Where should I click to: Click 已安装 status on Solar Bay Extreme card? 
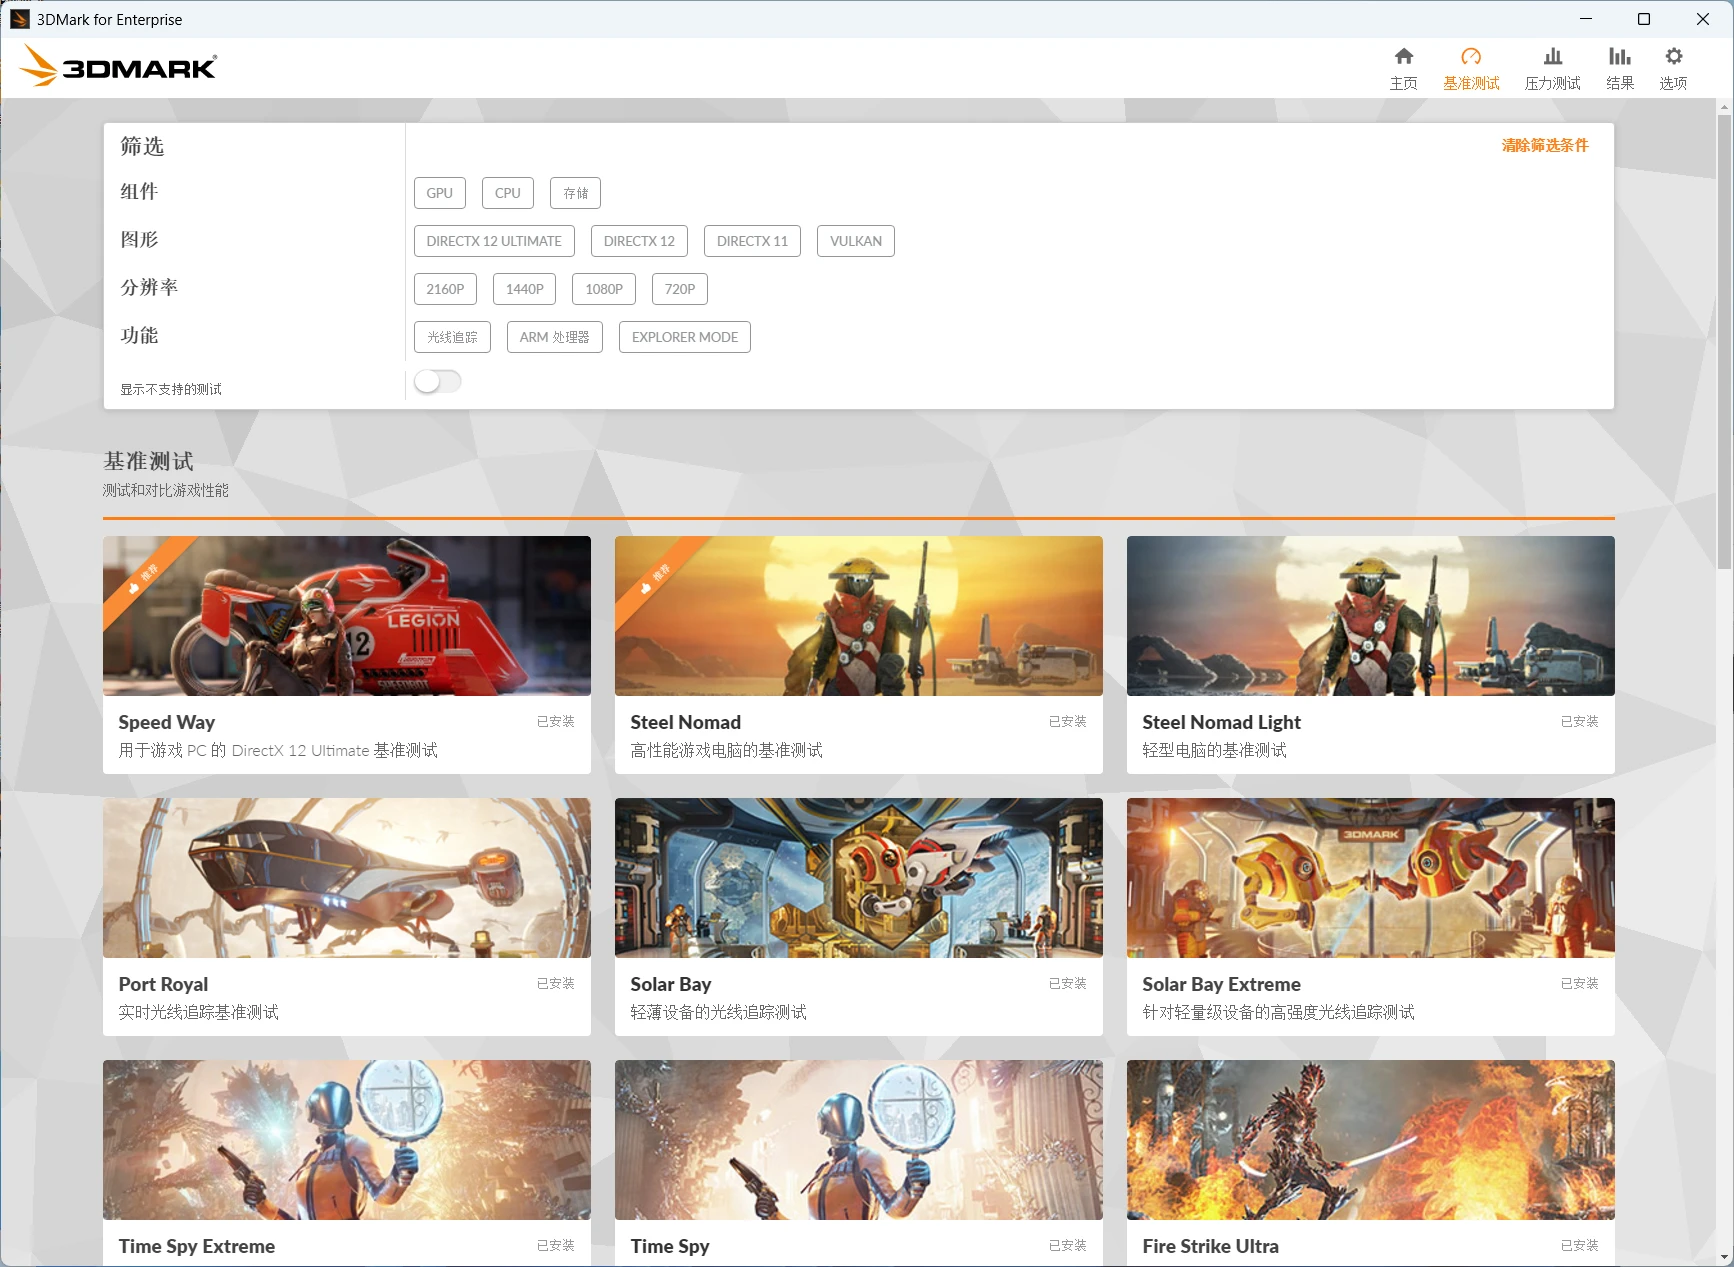point(1580,983)
